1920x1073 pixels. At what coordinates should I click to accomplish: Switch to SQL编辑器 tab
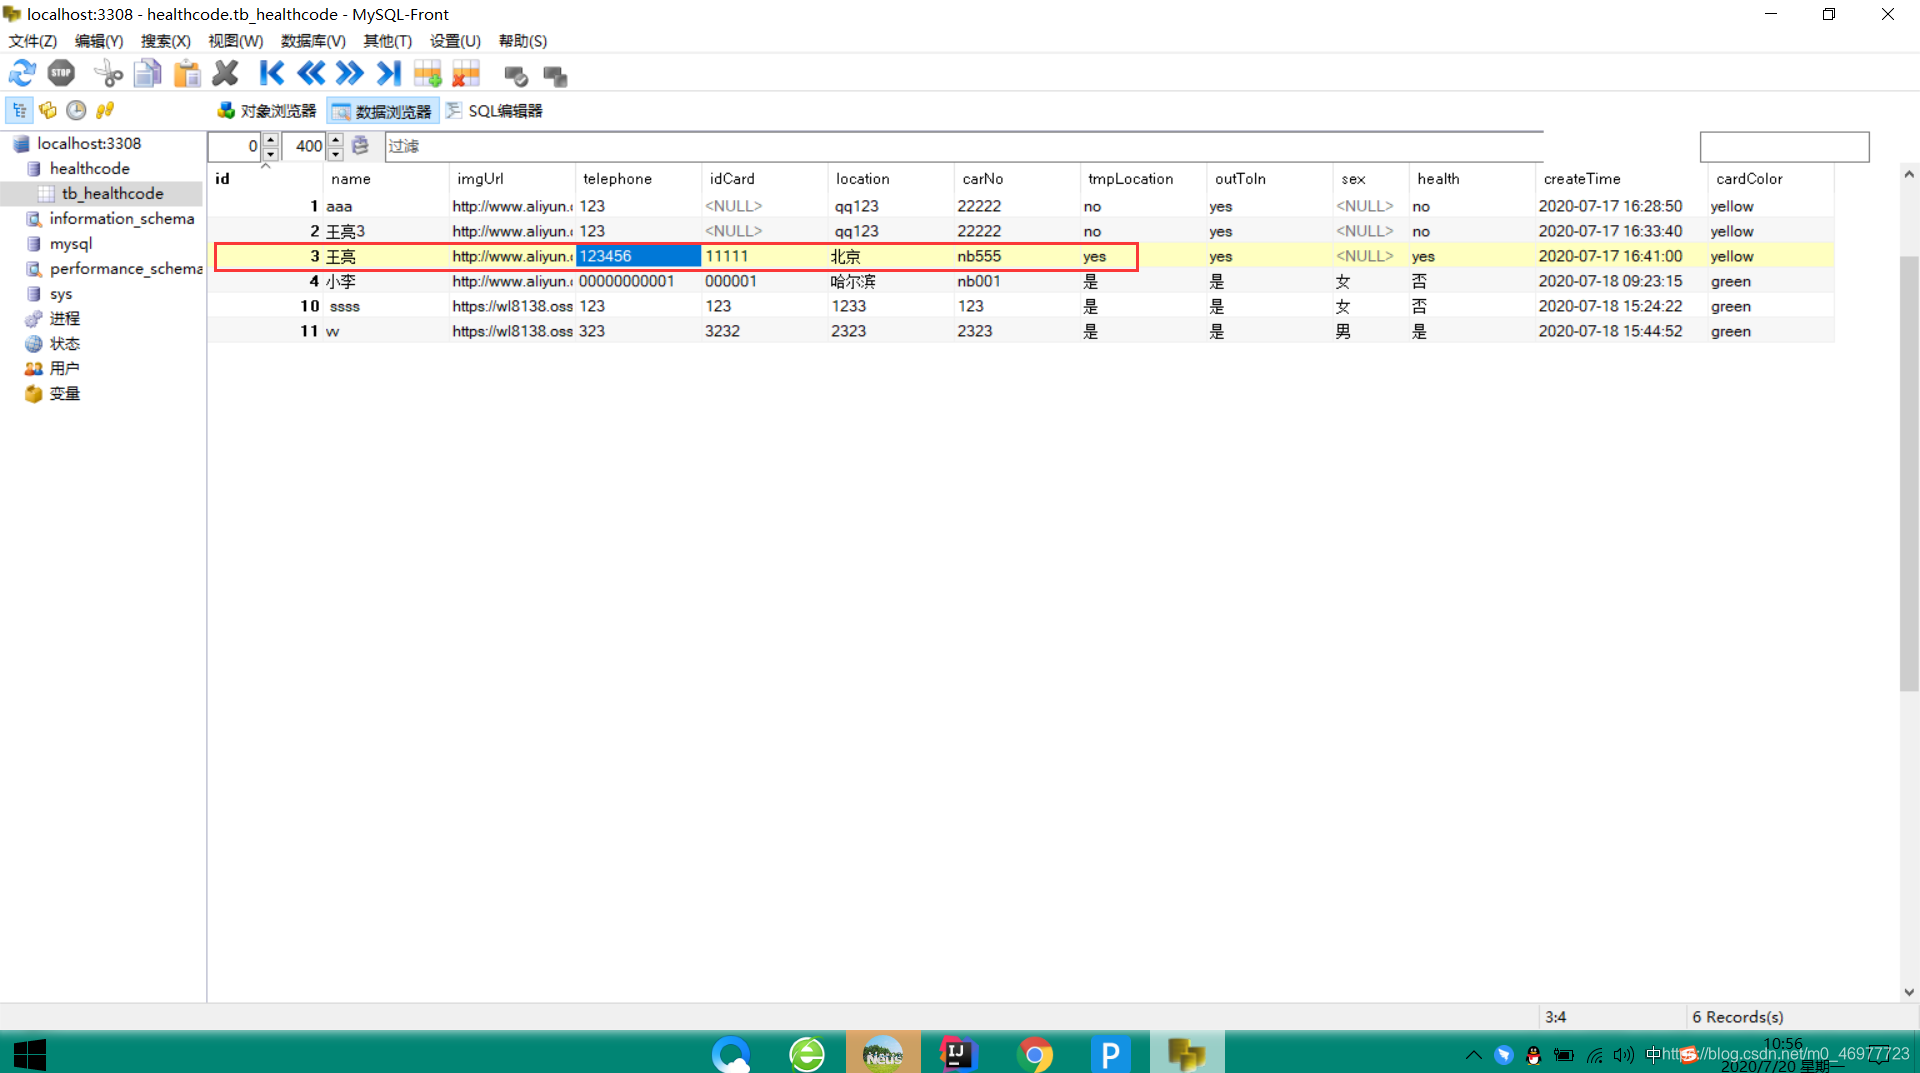[x=494, y=111]
